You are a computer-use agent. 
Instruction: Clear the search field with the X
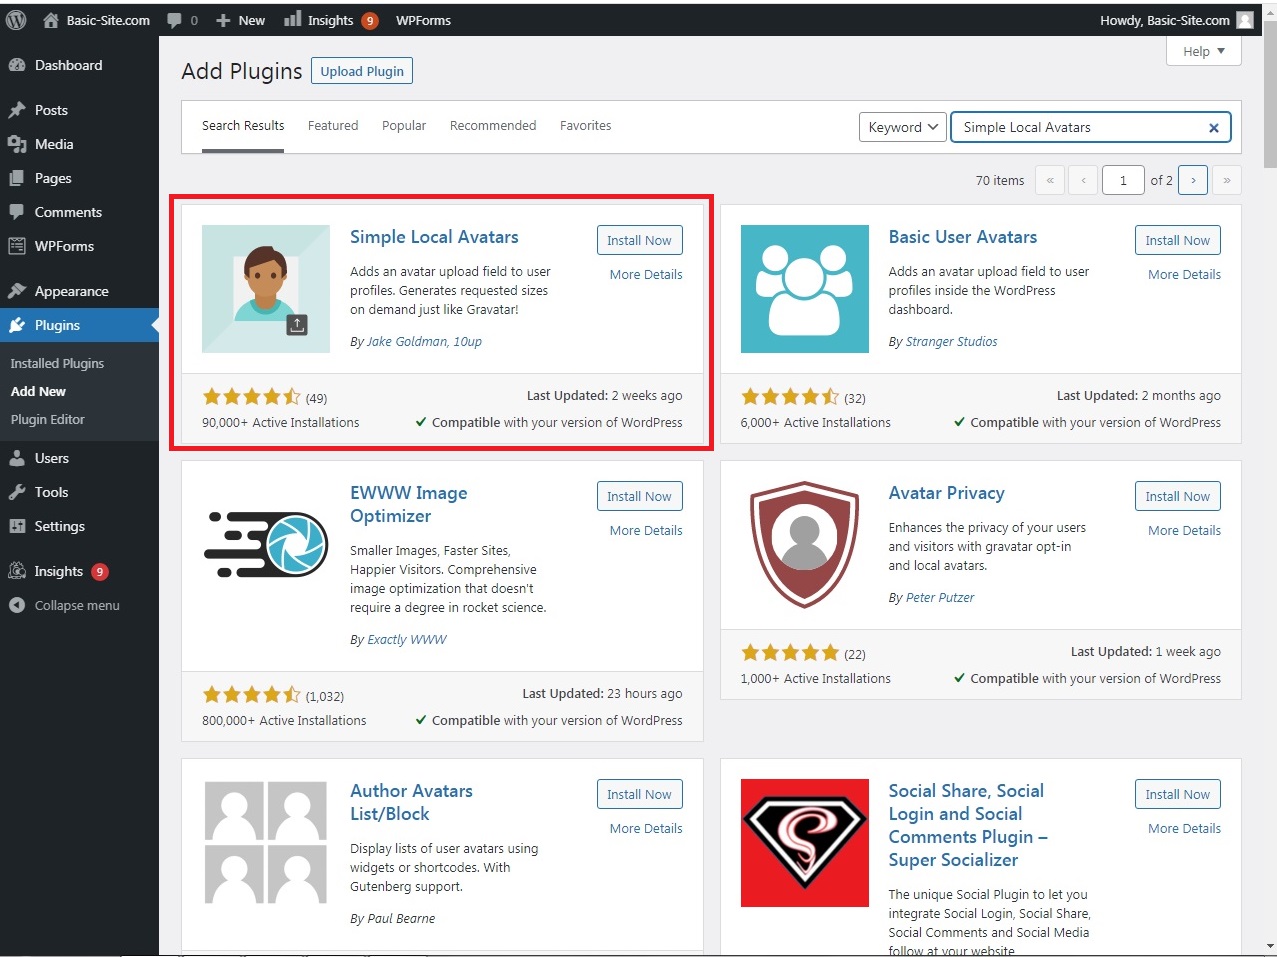(x=1213, y=128)
